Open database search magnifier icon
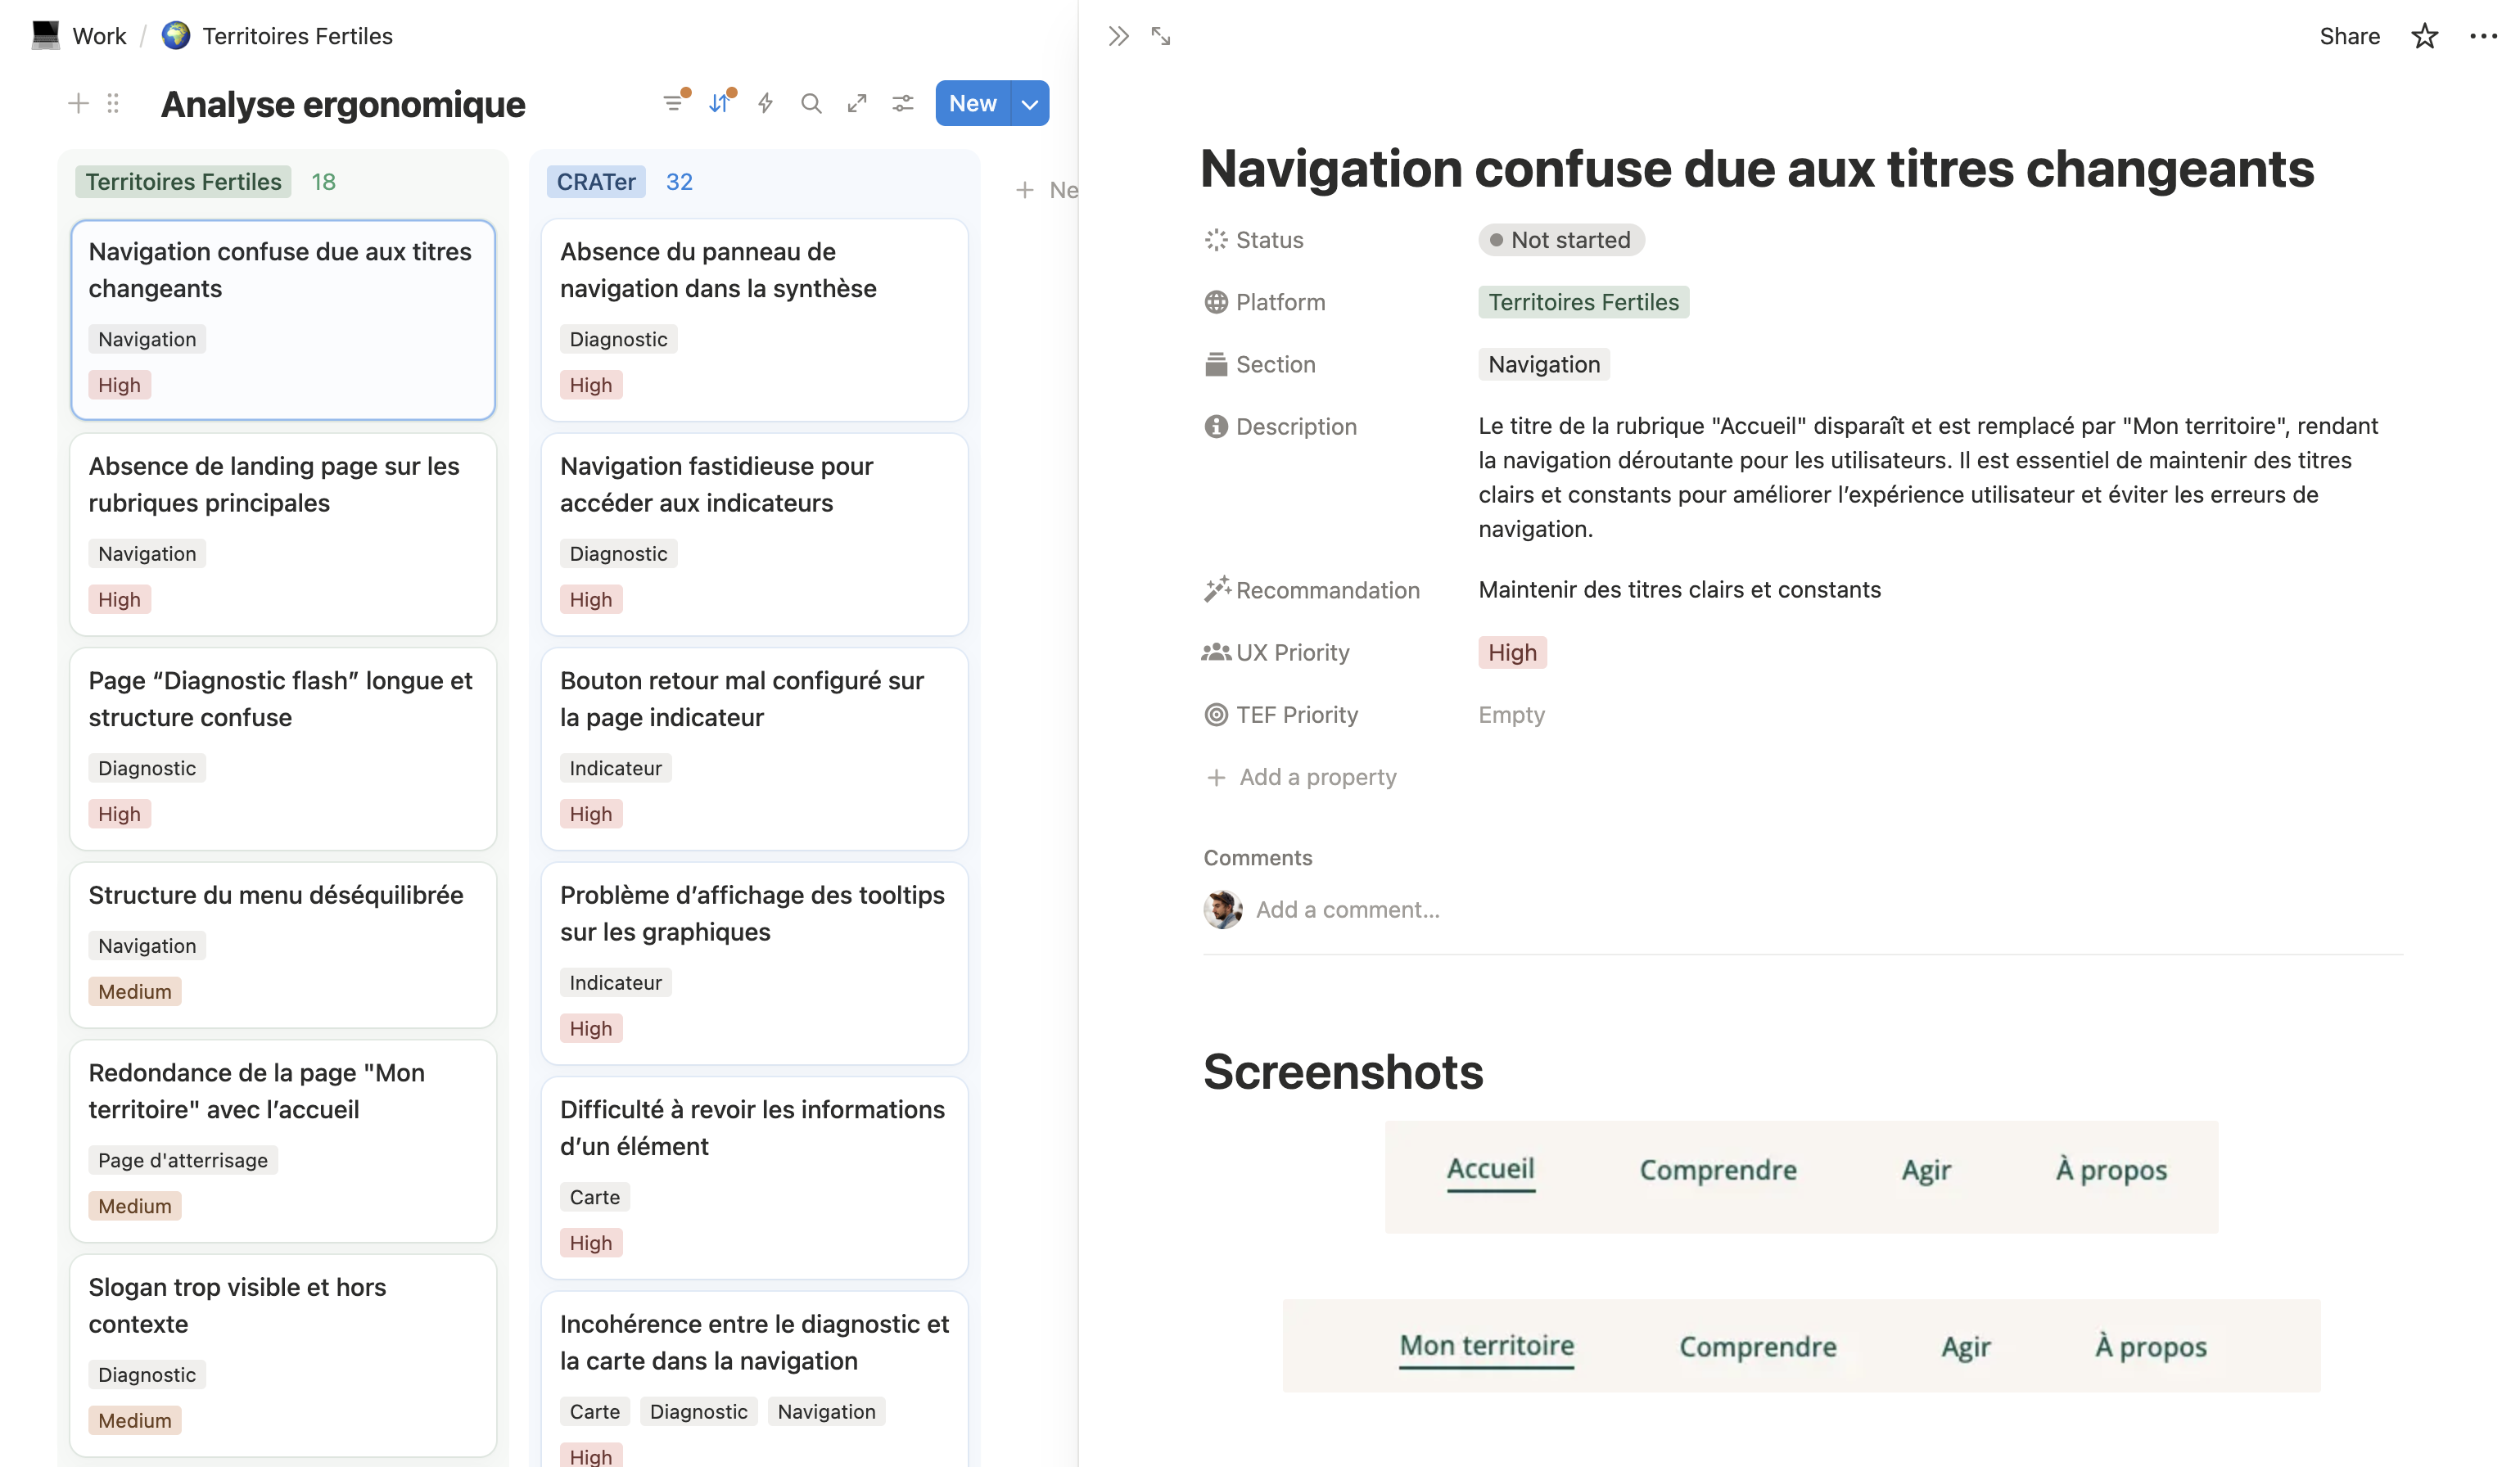Image resolution: width=2520 pixels, height=1467 pixels. point(811,103)
